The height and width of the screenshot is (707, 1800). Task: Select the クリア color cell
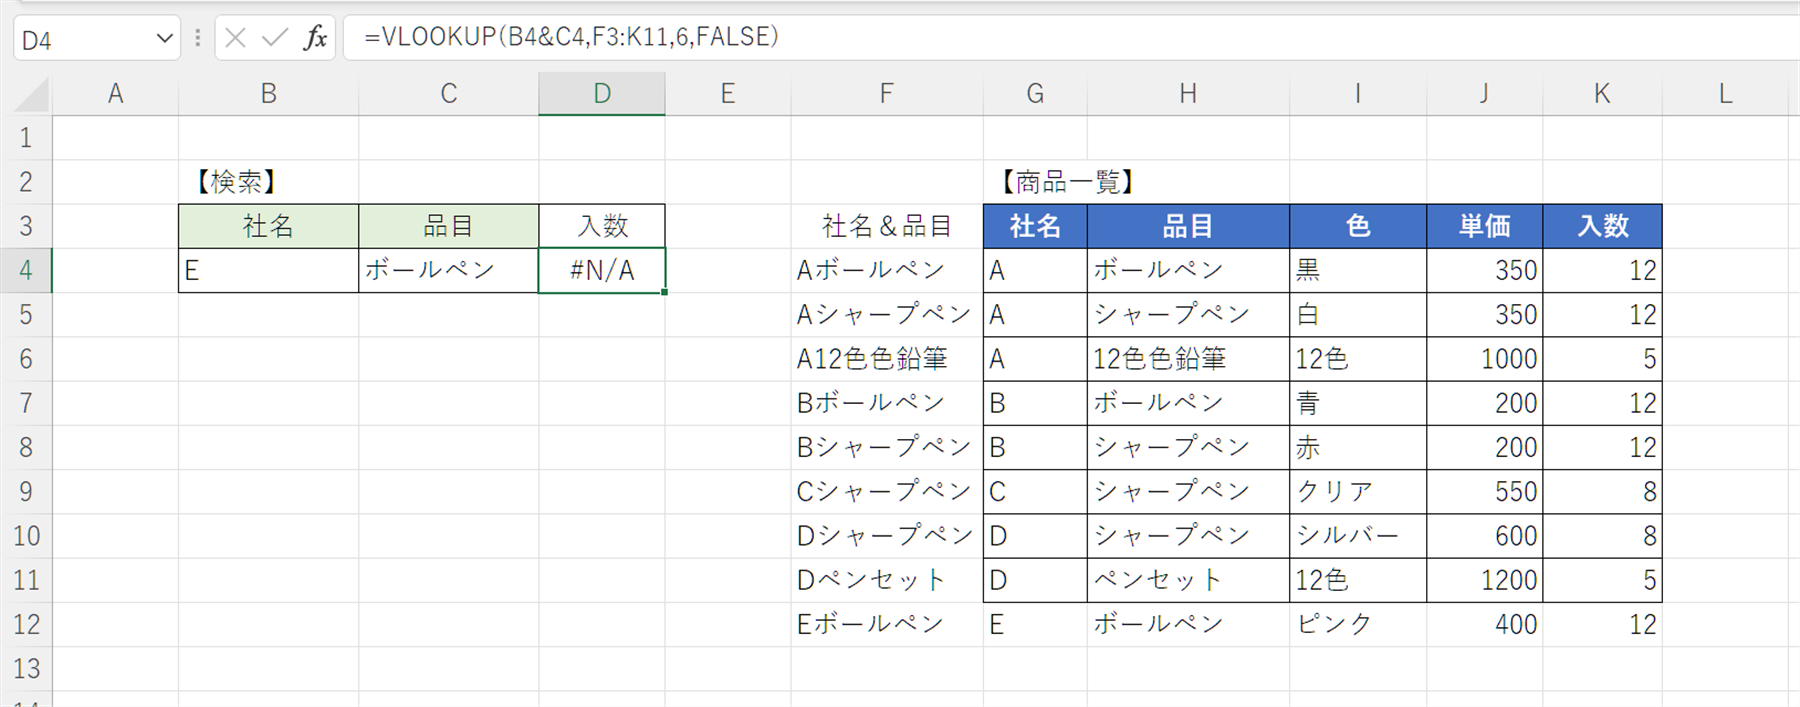pos(1358,491)
